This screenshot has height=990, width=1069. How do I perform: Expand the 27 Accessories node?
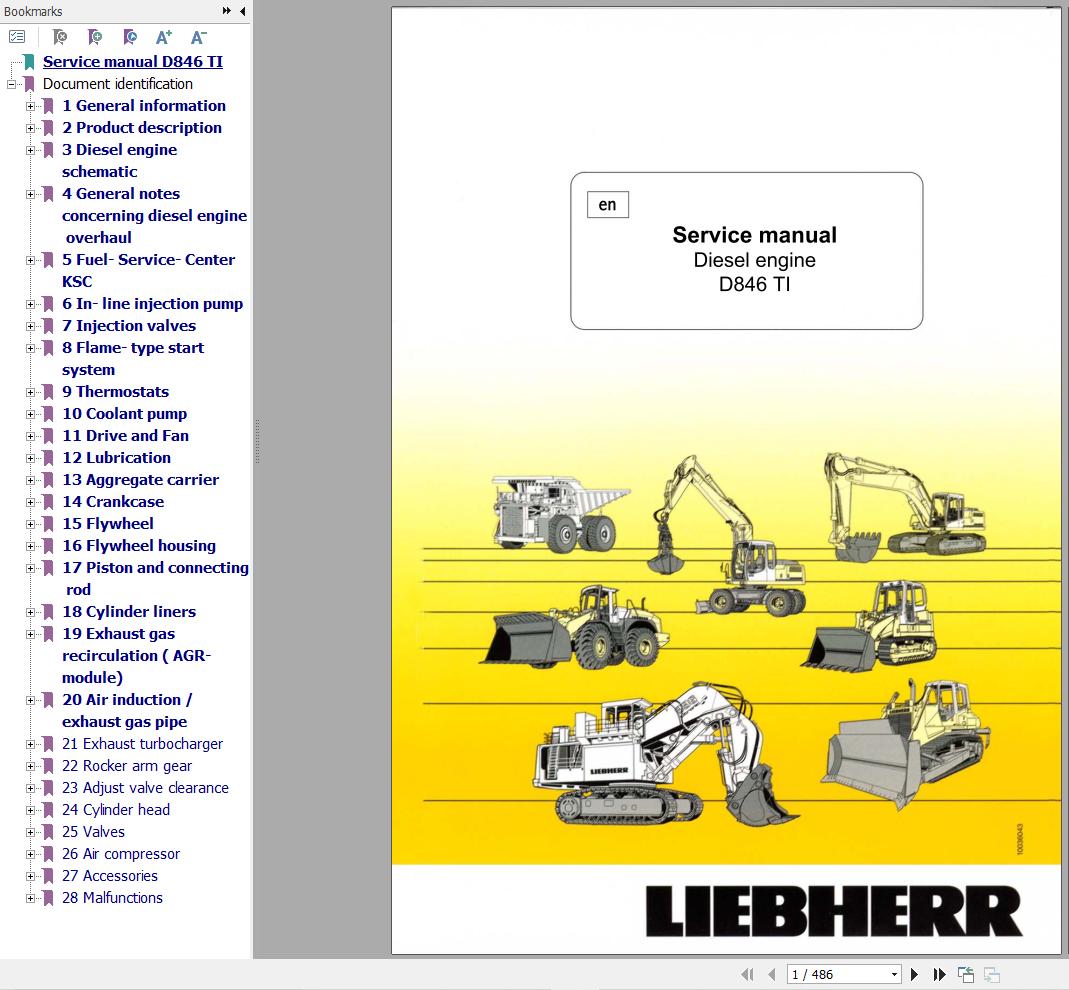[30, 876]
